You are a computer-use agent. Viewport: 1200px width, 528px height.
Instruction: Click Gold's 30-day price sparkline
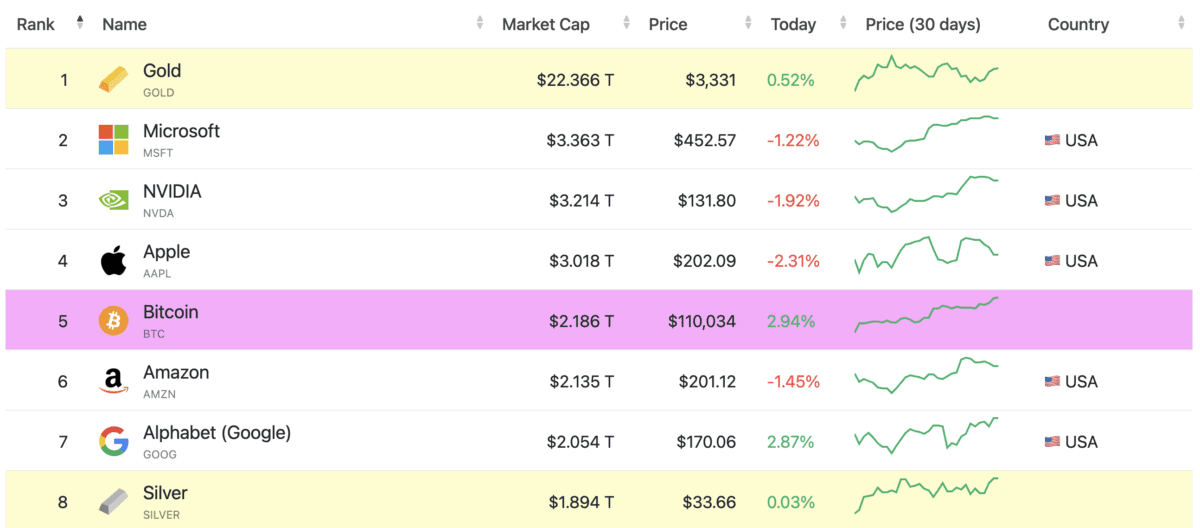[x=926, y=73]
